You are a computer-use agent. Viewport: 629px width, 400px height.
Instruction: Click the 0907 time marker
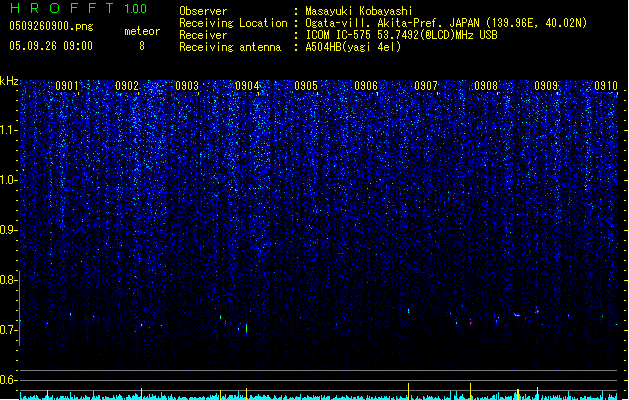pyautogui.click(x=426, y=86)
